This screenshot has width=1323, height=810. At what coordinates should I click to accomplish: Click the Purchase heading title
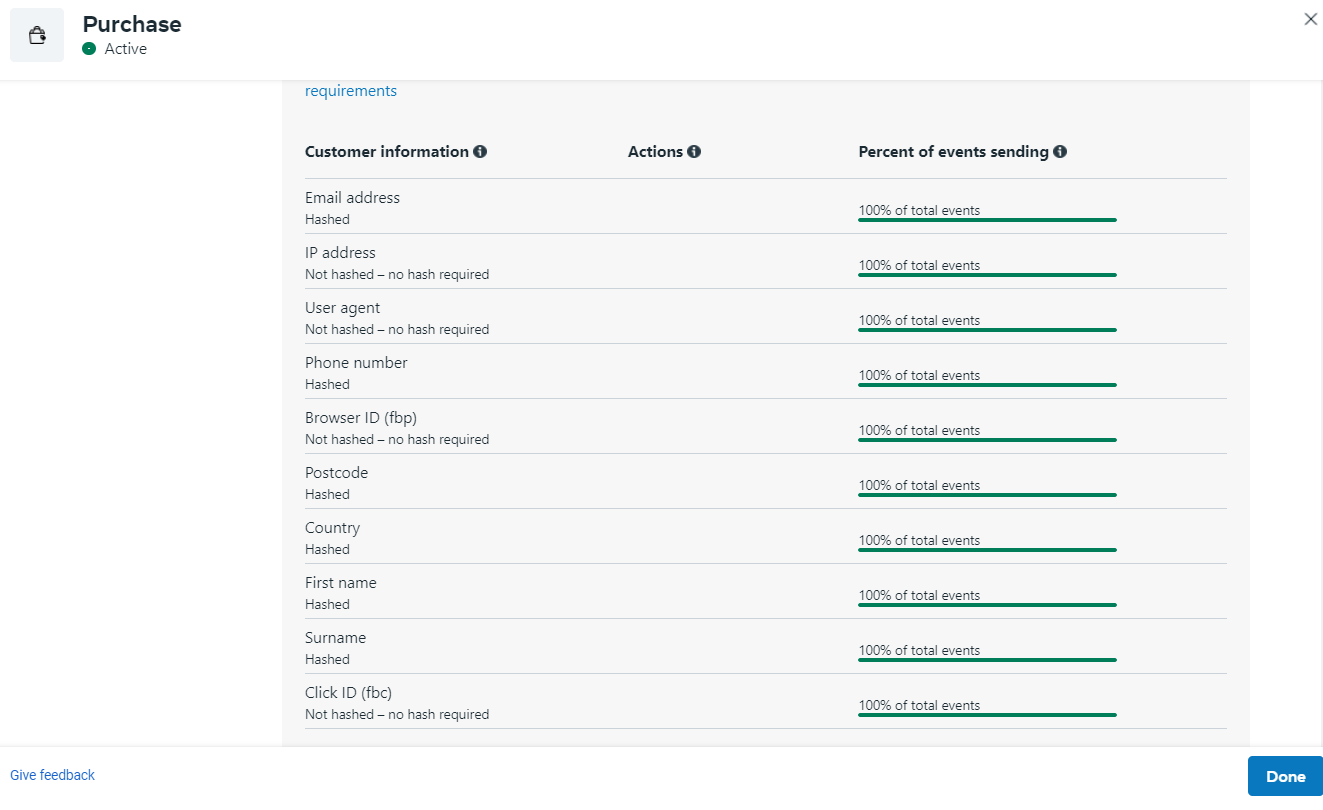[132, 24]
